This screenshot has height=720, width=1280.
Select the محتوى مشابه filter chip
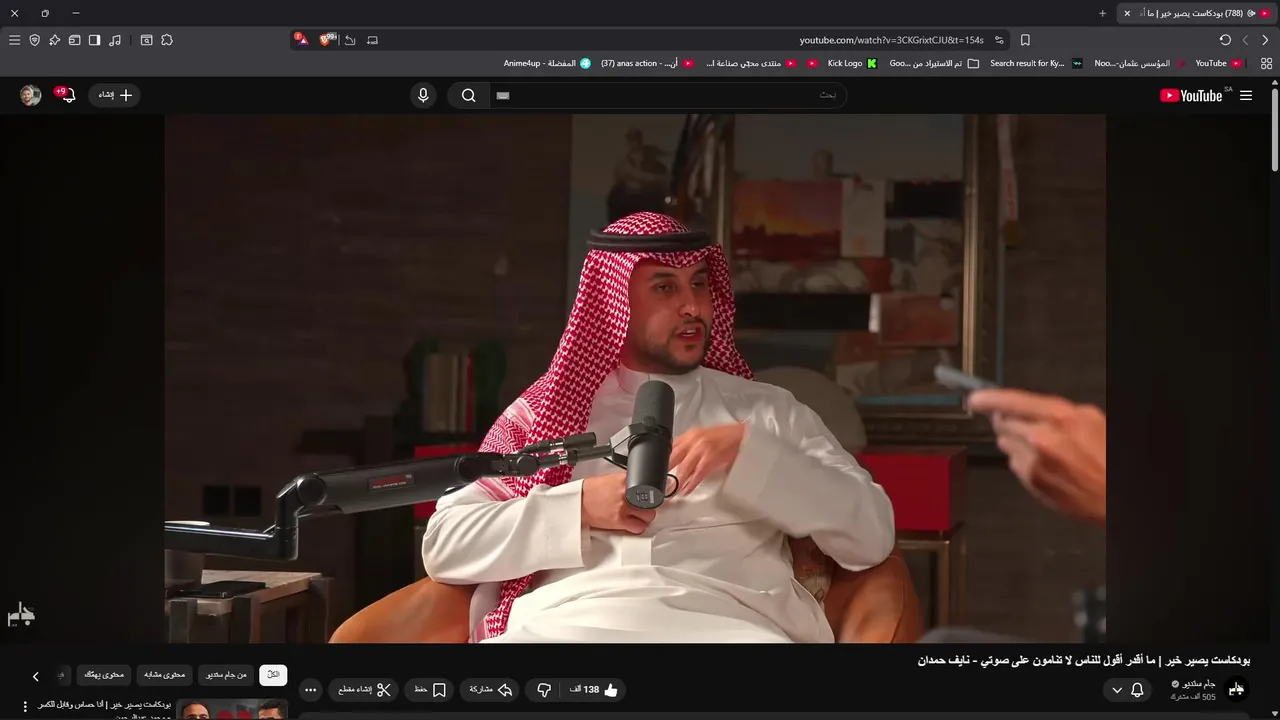(164, 675)
